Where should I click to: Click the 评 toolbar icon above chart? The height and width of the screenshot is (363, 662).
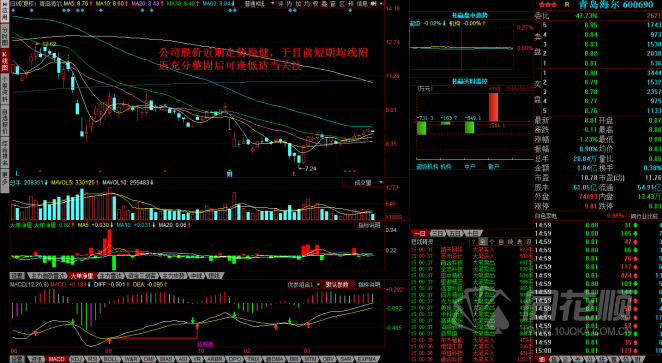tap(281, 3)
